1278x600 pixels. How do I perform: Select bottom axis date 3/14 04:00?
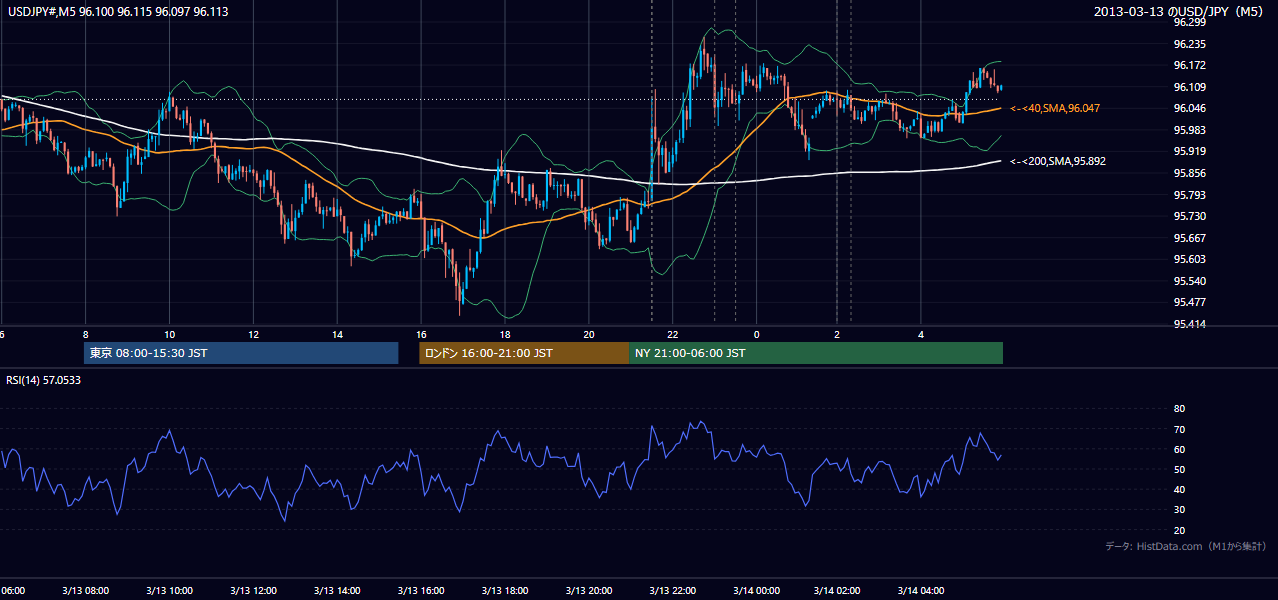click(922, 591)
